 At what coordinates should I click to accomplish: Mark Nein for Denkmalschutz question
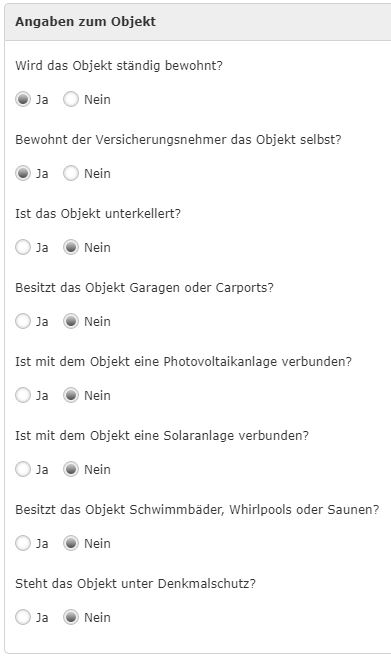click(x=71, y=617)
